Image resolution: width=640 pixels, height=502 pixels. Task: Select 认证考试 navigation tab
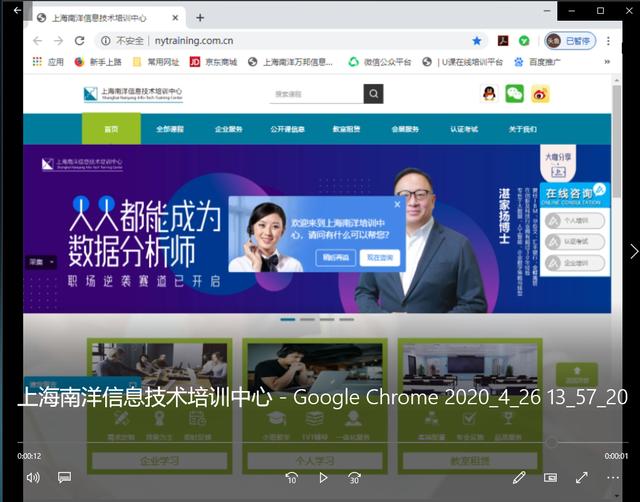(464, 129)
